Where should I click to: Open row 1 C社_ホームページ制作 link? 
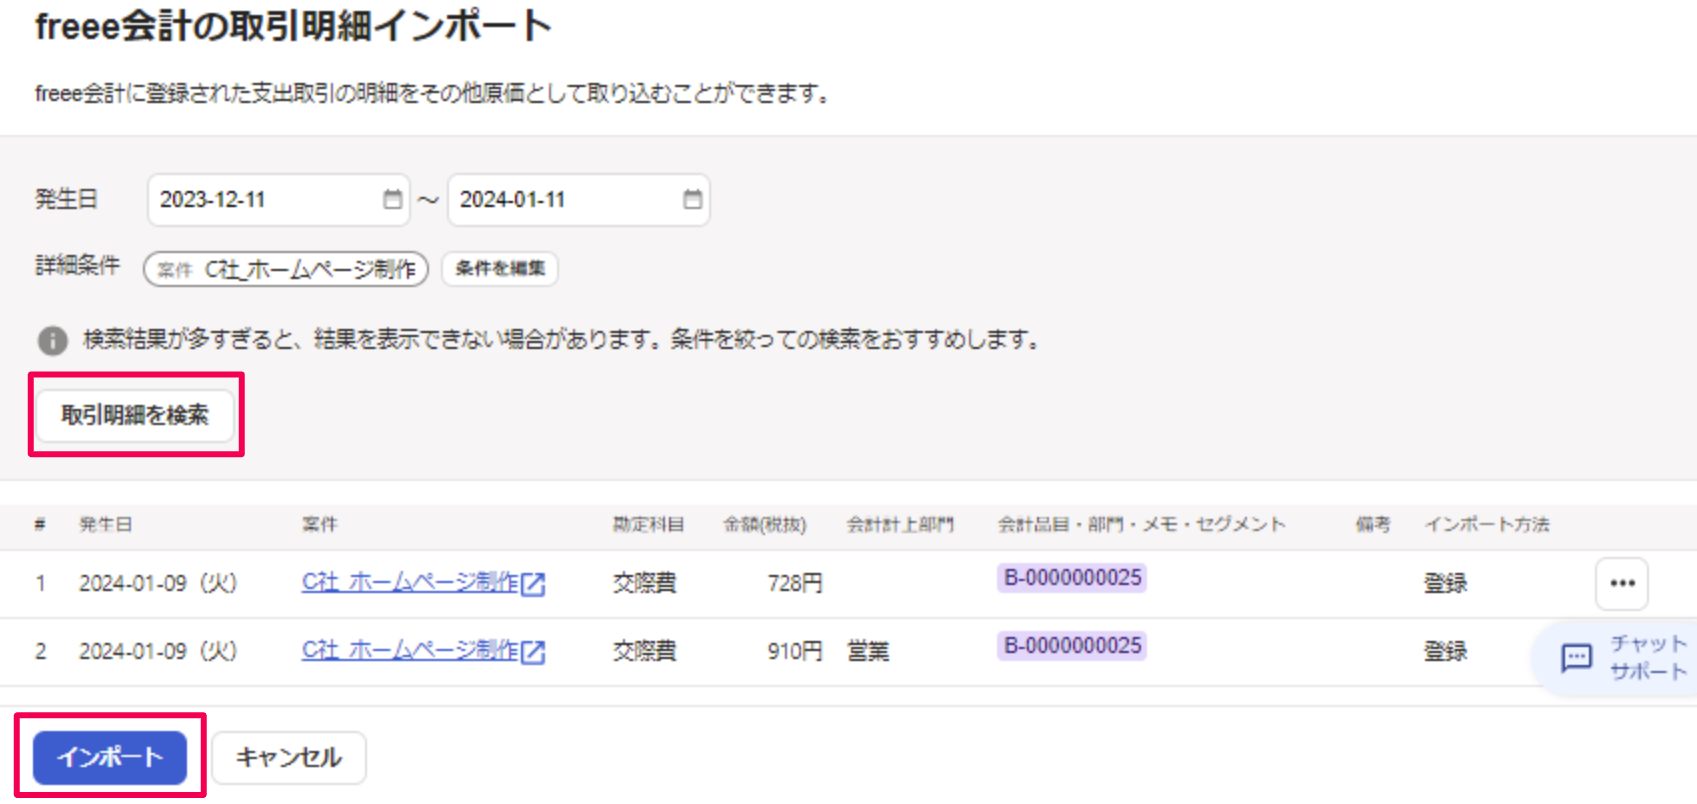410,582
